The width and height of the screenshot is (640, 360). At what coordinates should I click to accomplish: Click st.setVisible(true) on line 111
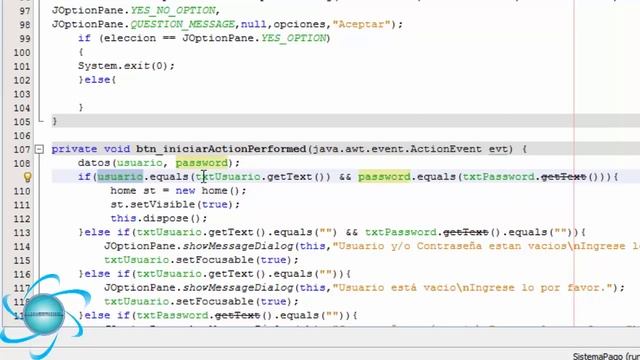pos(175,204)
